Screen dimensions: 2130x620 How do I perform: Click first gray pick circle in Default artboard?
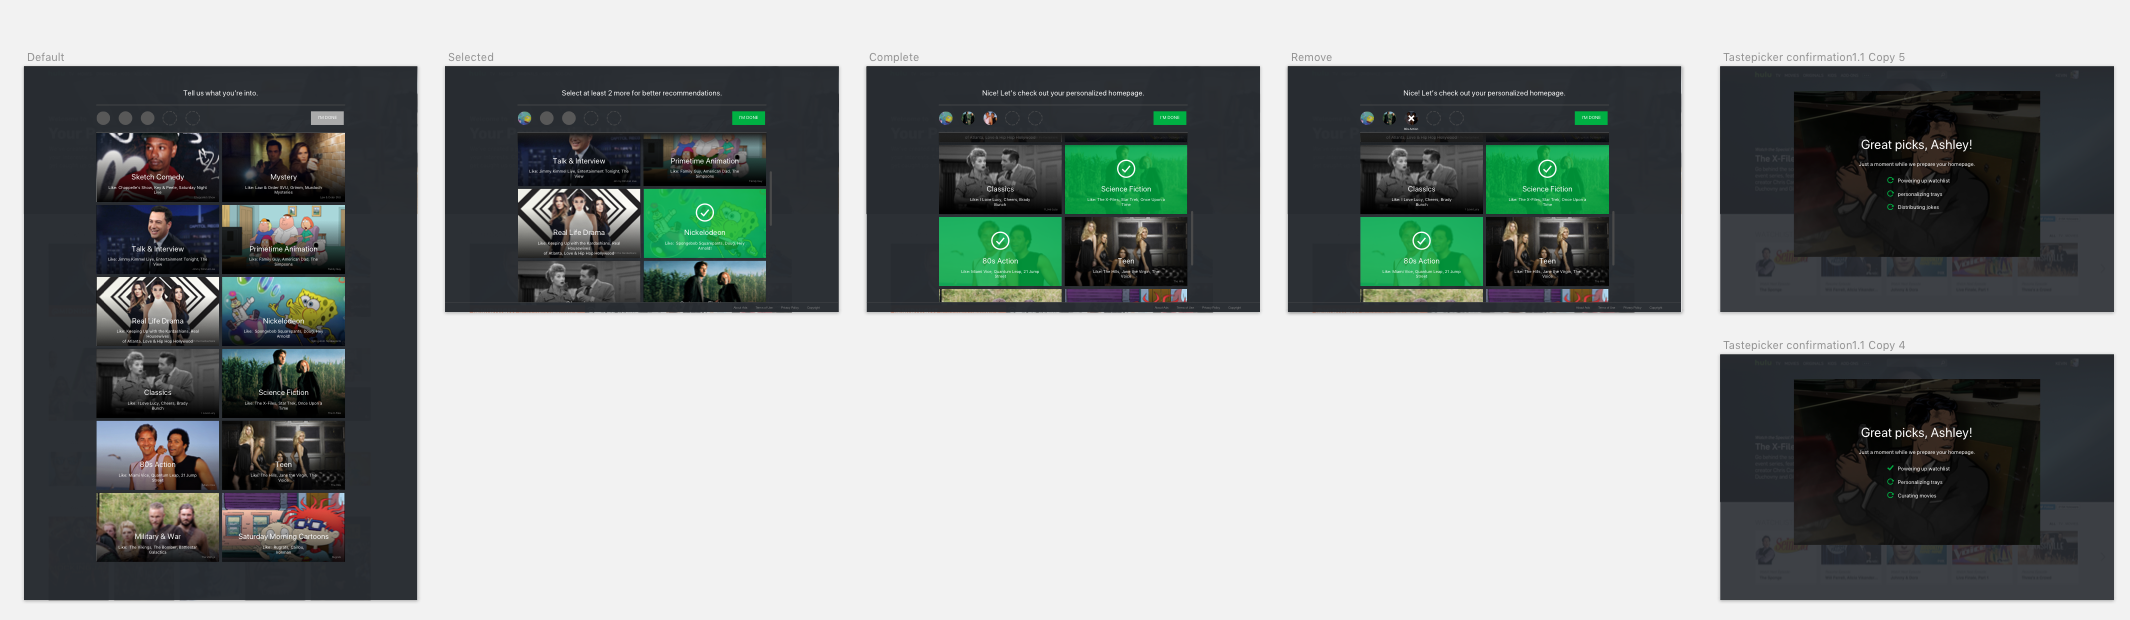103,118
